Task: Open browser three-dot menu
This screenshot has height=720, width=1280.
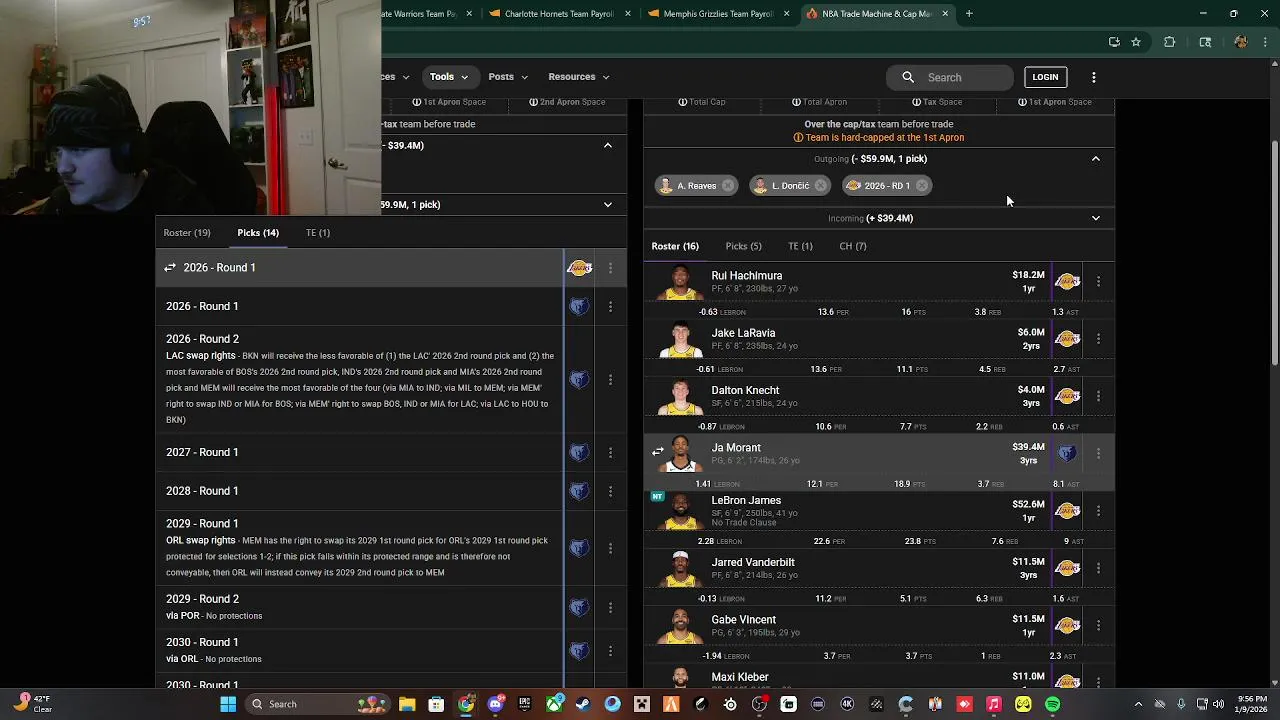Action: pos(1265,42)
